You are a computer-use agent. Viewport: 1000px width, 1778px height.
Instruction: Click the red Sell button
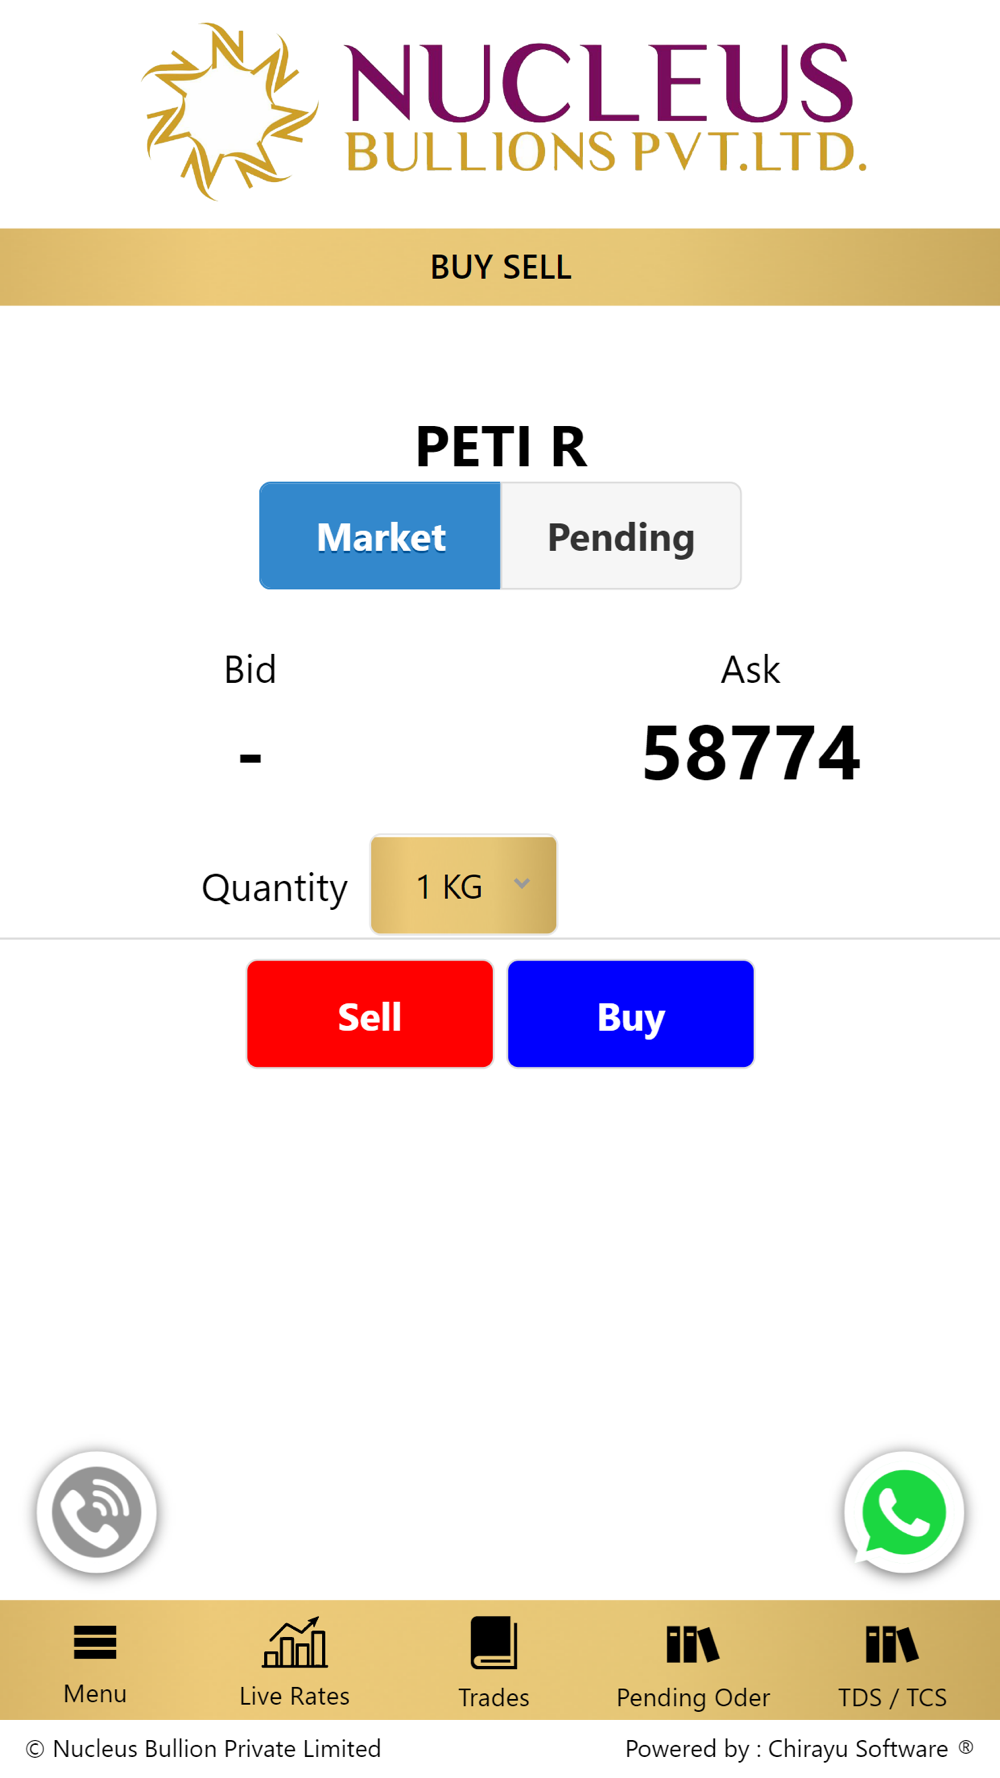point(370,1014)
